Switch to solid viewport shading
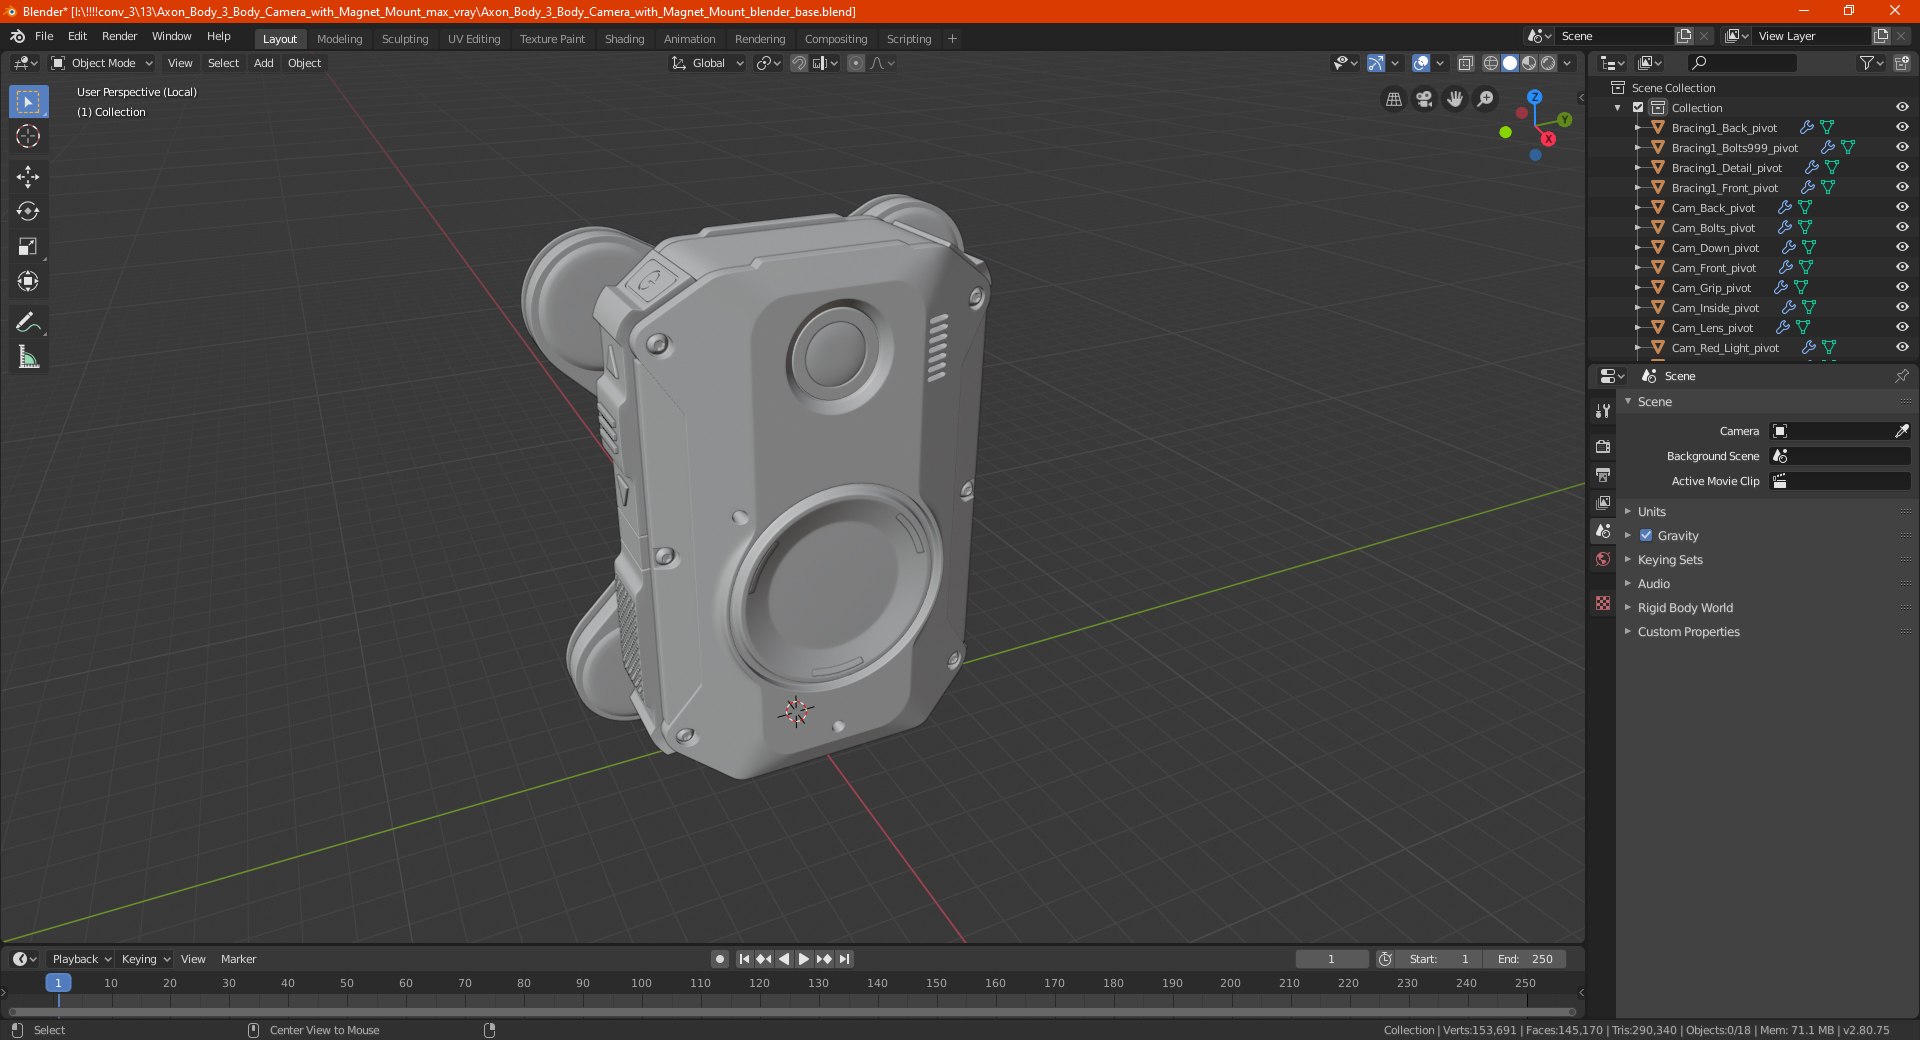 click(1510, 63)
